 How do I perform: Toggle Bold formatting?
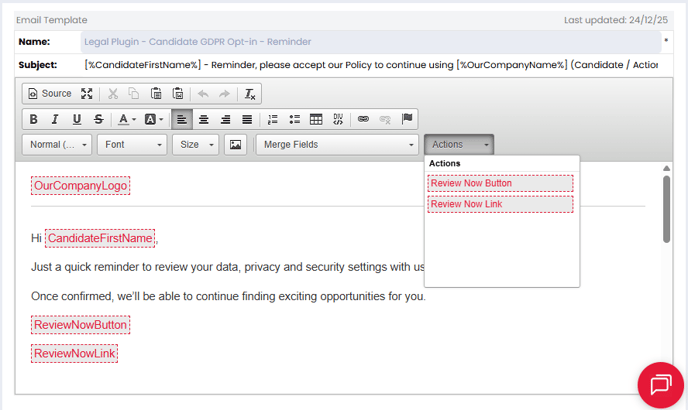(x=33, y=119)
